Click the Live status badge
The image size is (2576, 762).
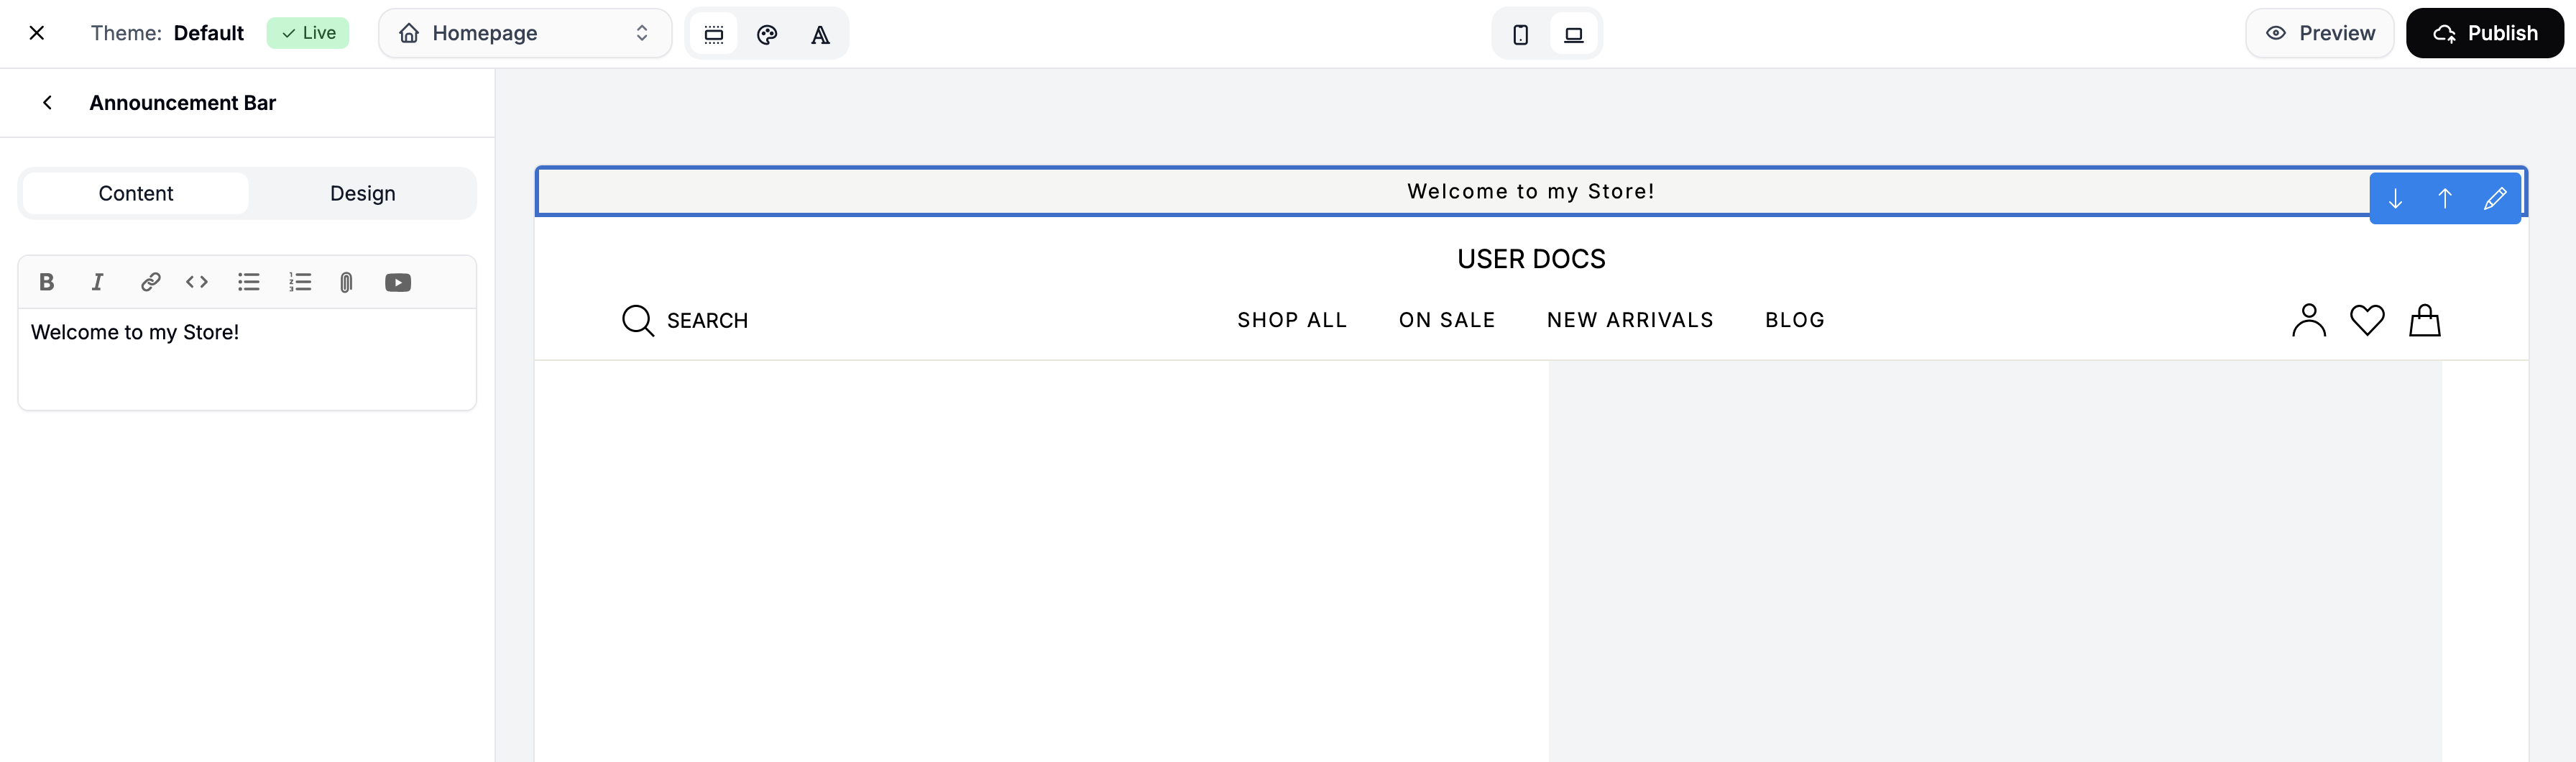point(308,33)
